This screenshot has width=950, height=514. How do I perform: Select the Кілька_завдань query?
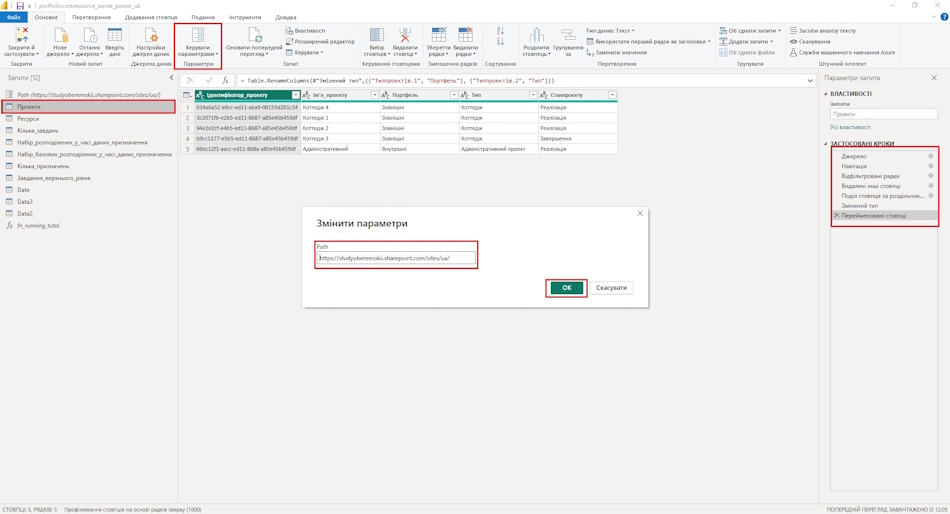[x=89, y=130]
